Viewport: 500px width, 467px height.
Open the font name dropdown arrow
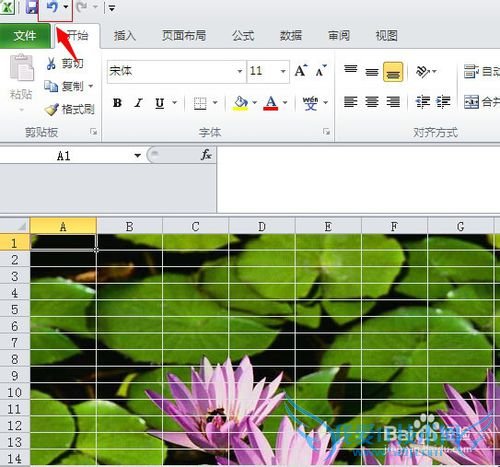[240, 71]
